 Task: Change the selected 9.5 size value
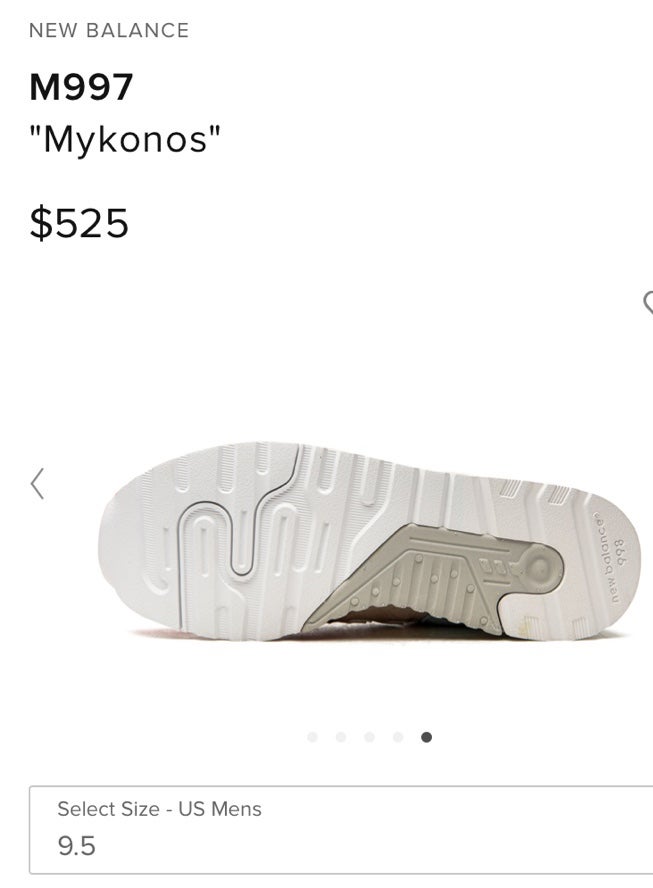coord(76,846)
